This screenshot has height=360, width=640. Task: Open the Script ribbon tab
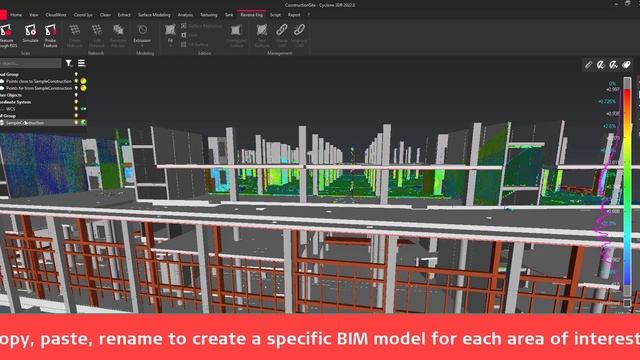coord(276,15)
